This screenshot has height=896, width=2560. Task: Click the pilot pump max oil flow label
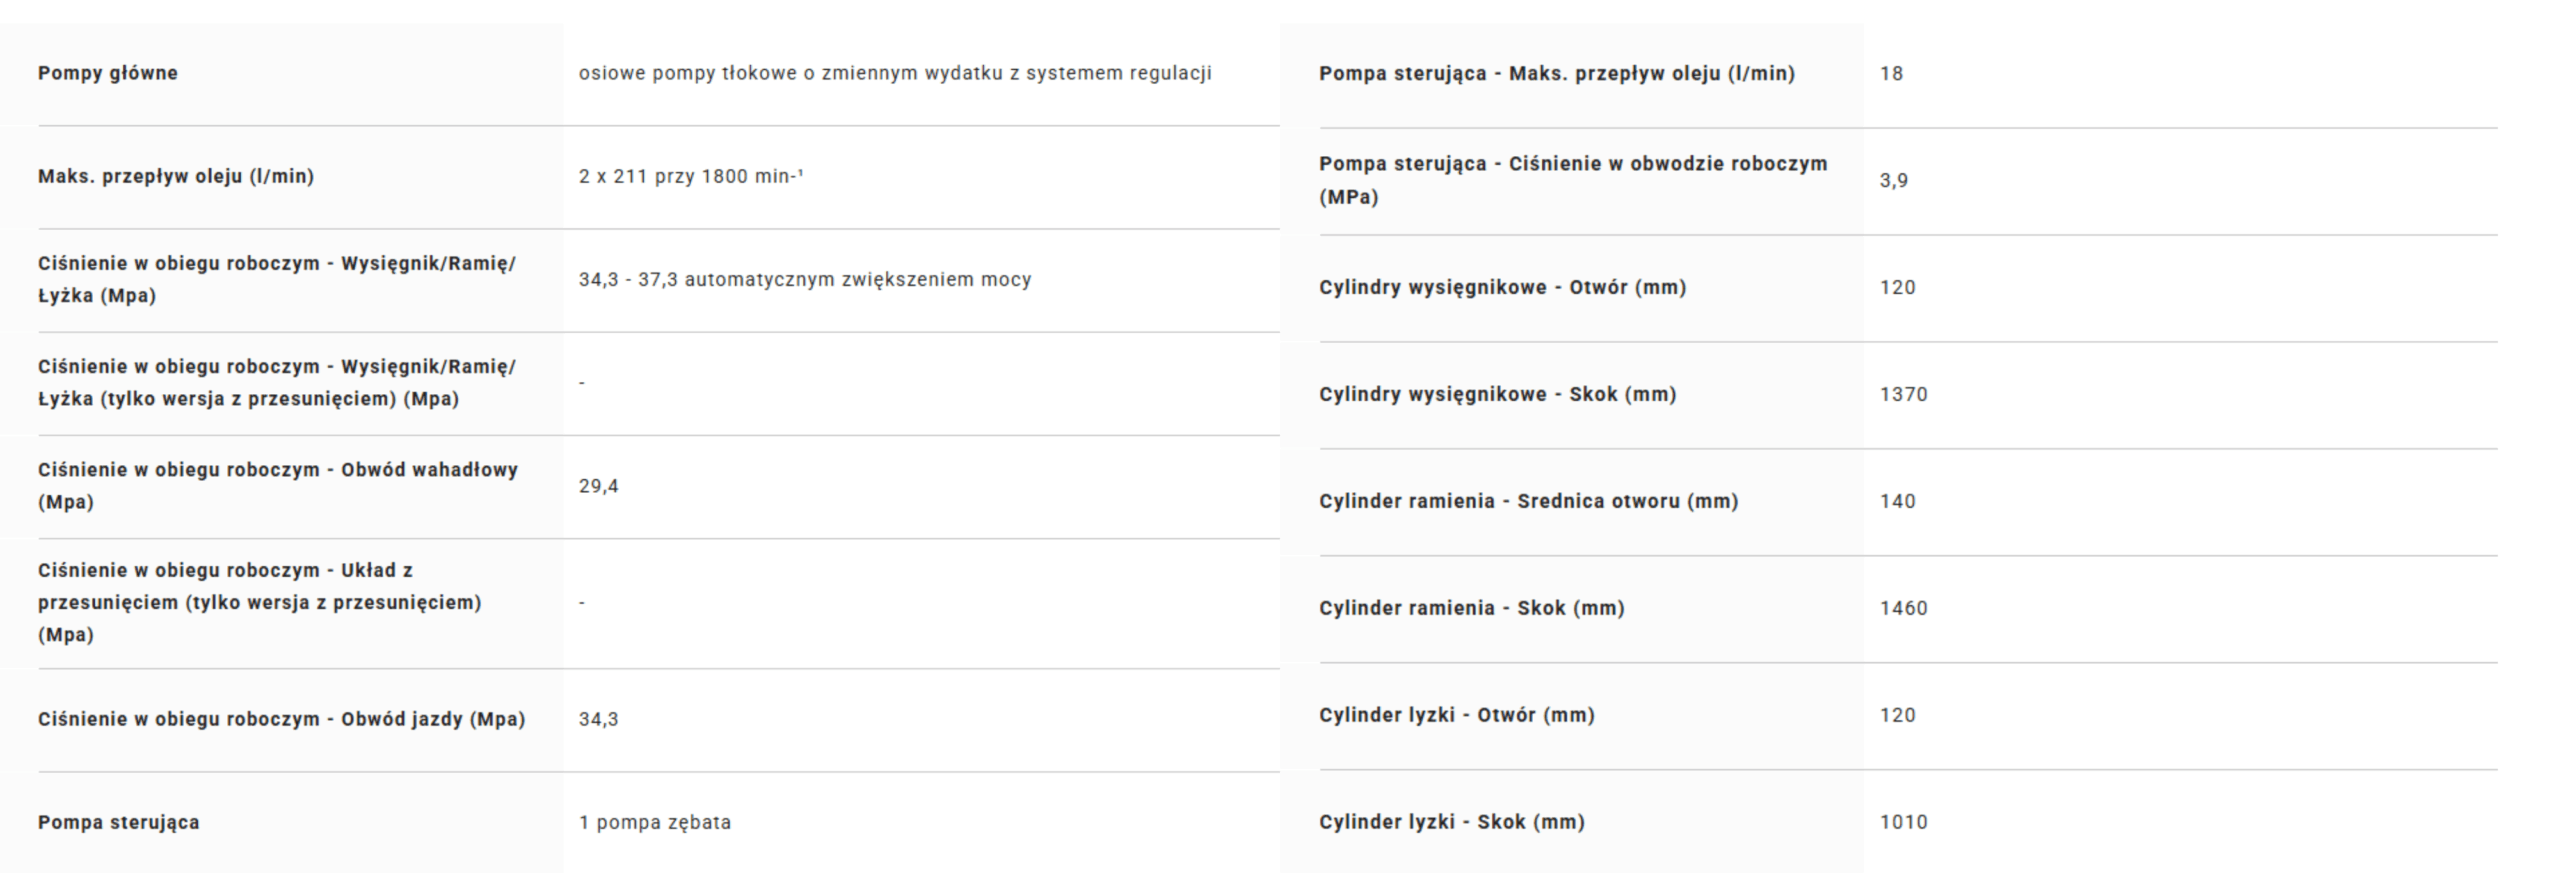(x=1557, y=73)
